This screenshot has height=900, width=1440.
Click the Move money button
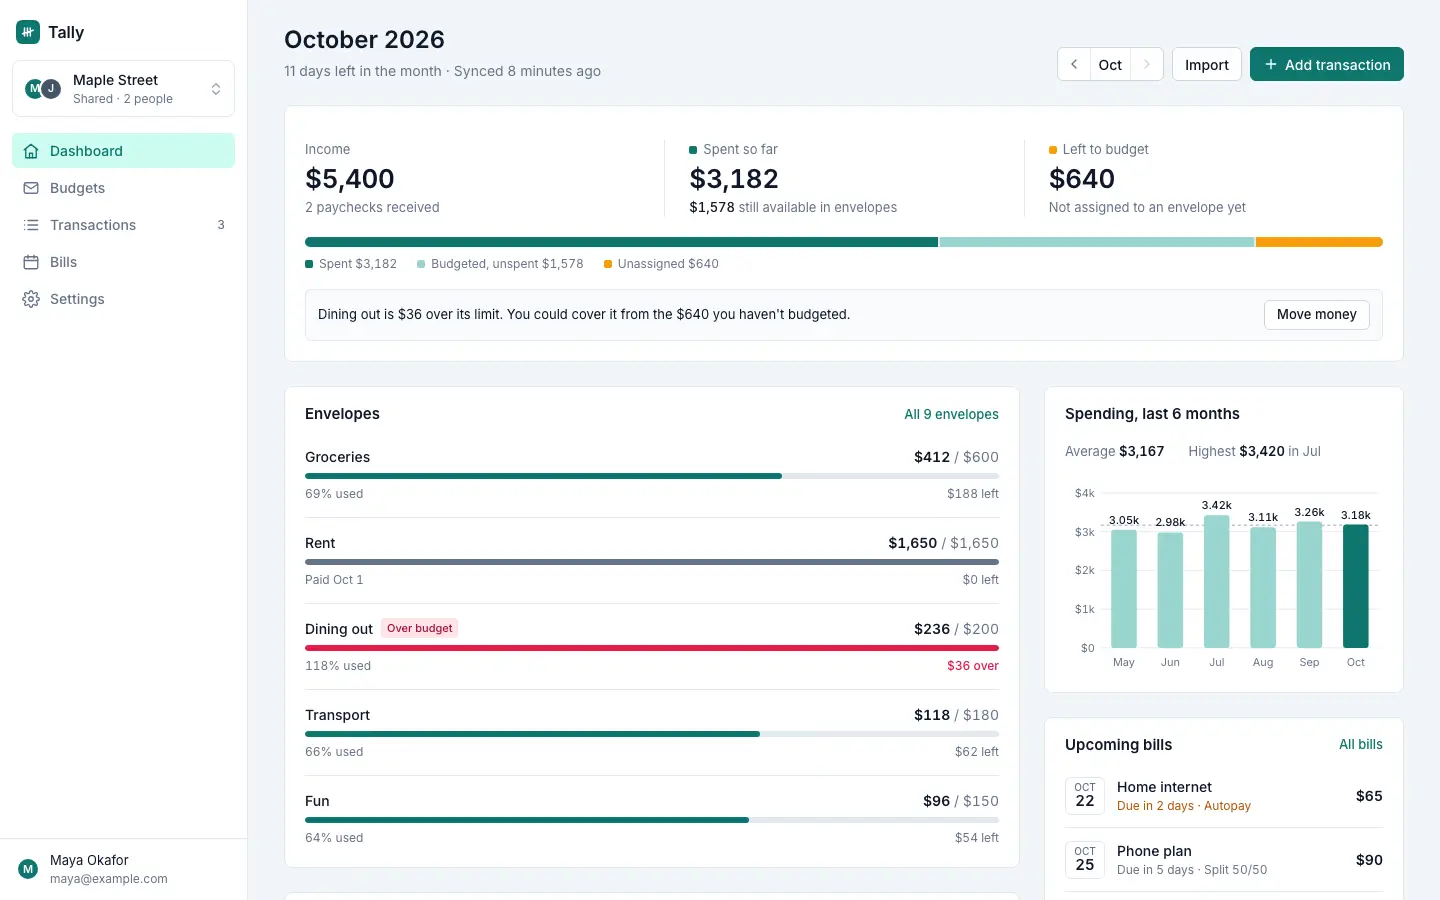click(1317, 314)
